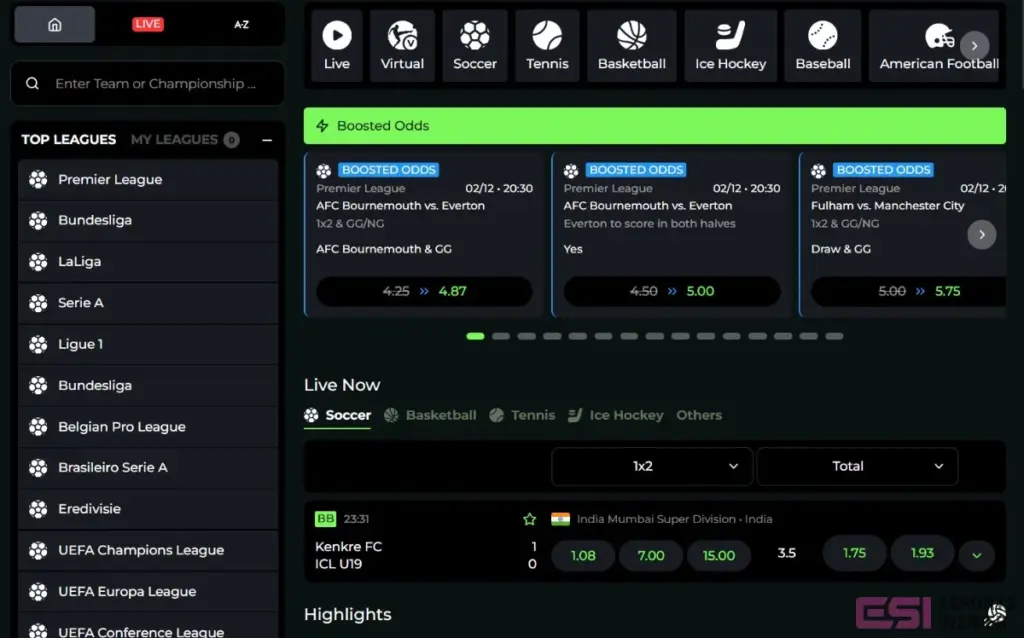Select the Live Now Soccer tab
1024x638 pixels.
point(338,415)
